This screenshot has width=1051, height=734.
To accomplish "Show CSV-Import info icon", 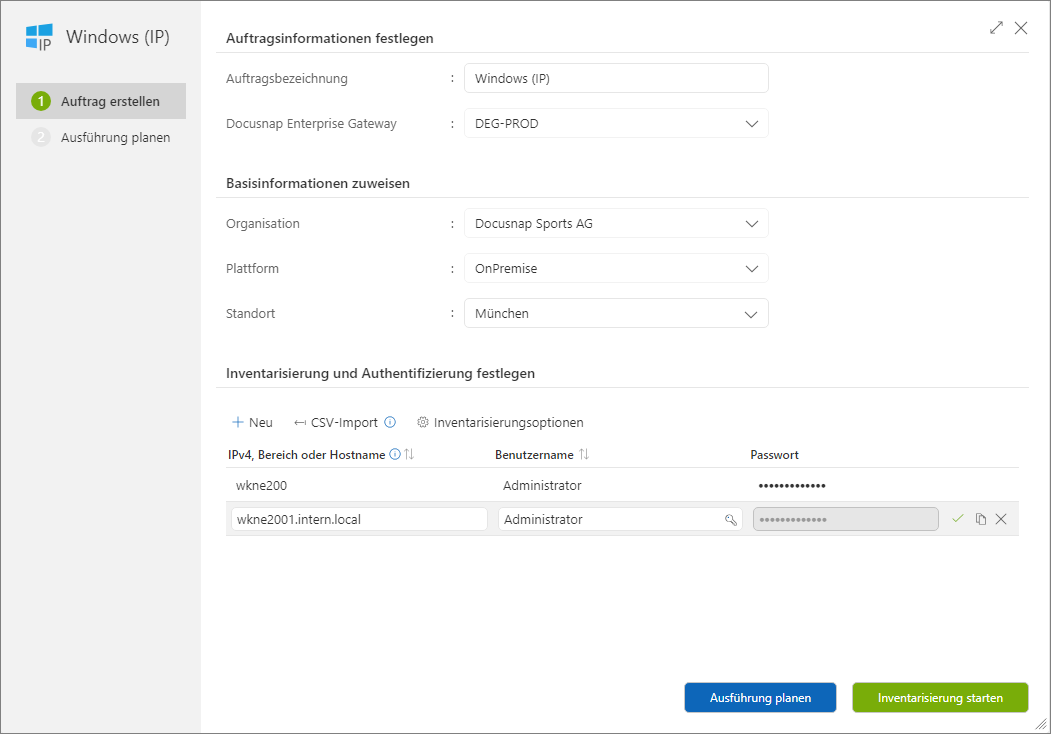I will point(390,422).
